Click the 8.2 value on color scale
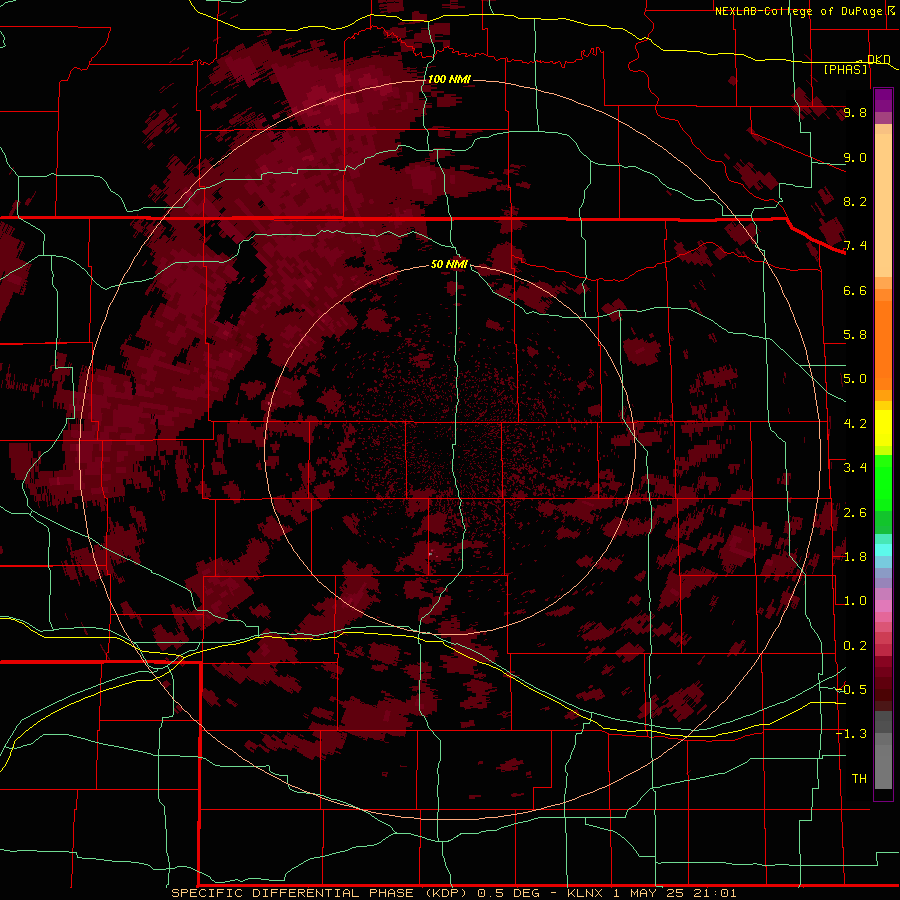The height and width of the screenshot is (900, 900). pyautogui.click(x=855, y=201)
